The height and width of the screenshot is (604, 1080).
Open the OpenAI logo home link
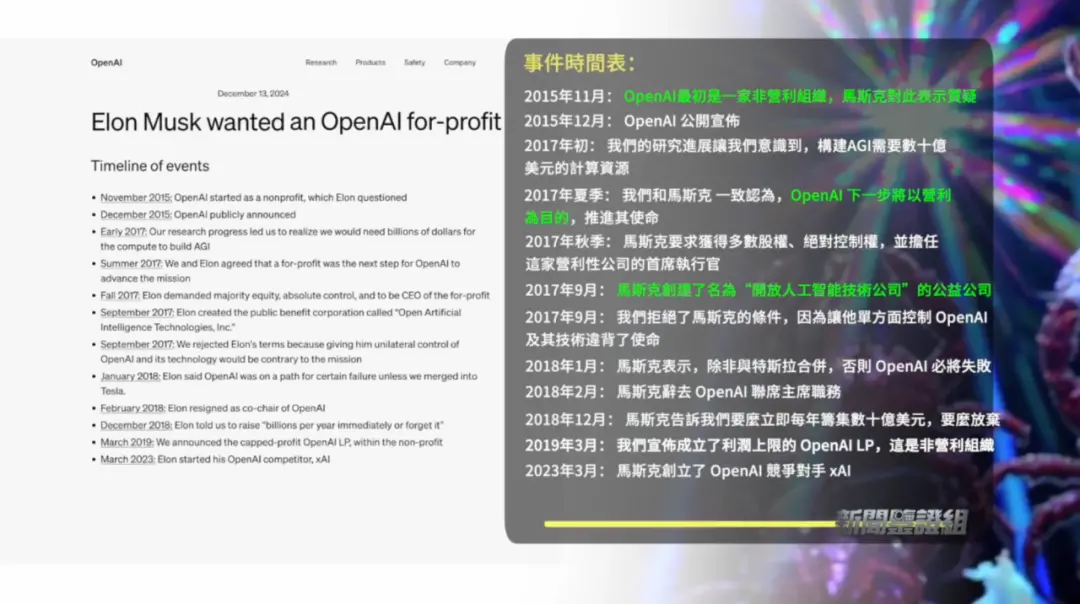point(106,63)
